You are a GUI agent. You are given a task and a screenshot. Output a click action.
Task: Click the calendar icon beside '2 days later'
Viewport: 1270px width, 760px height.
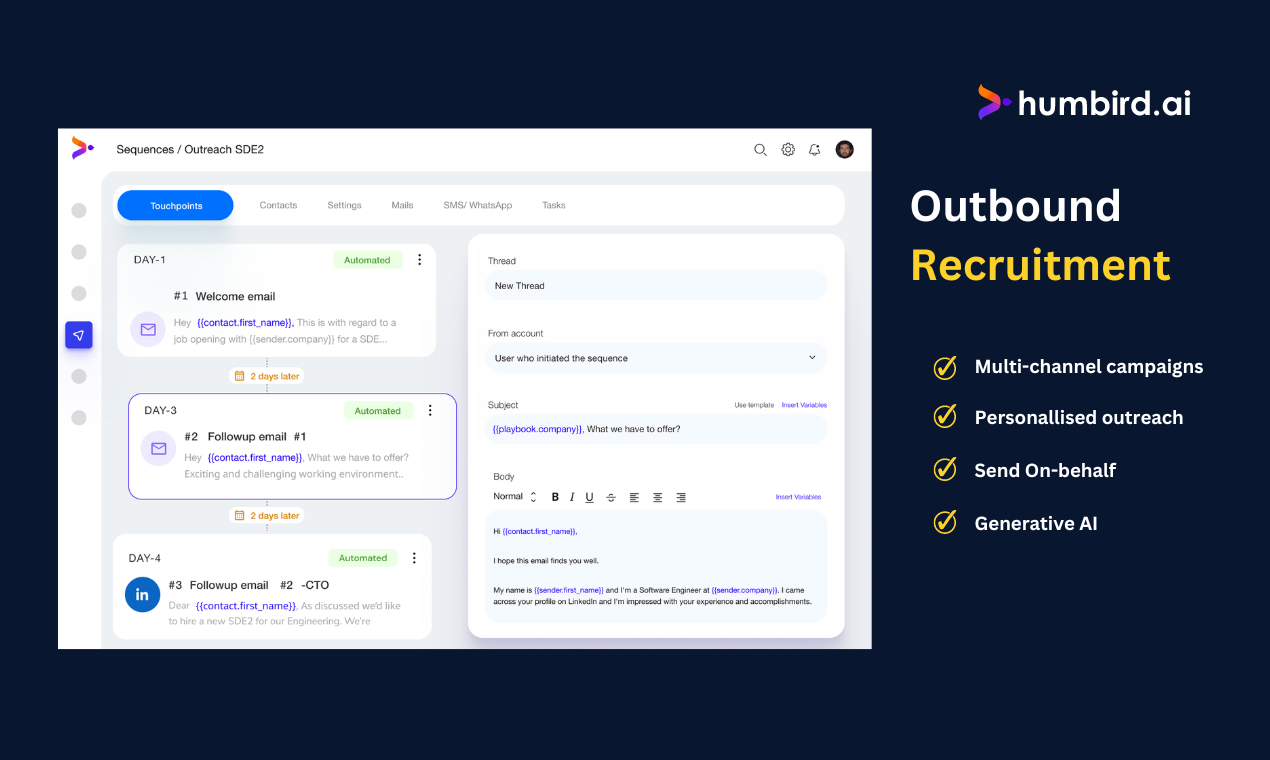coord(240,375)
